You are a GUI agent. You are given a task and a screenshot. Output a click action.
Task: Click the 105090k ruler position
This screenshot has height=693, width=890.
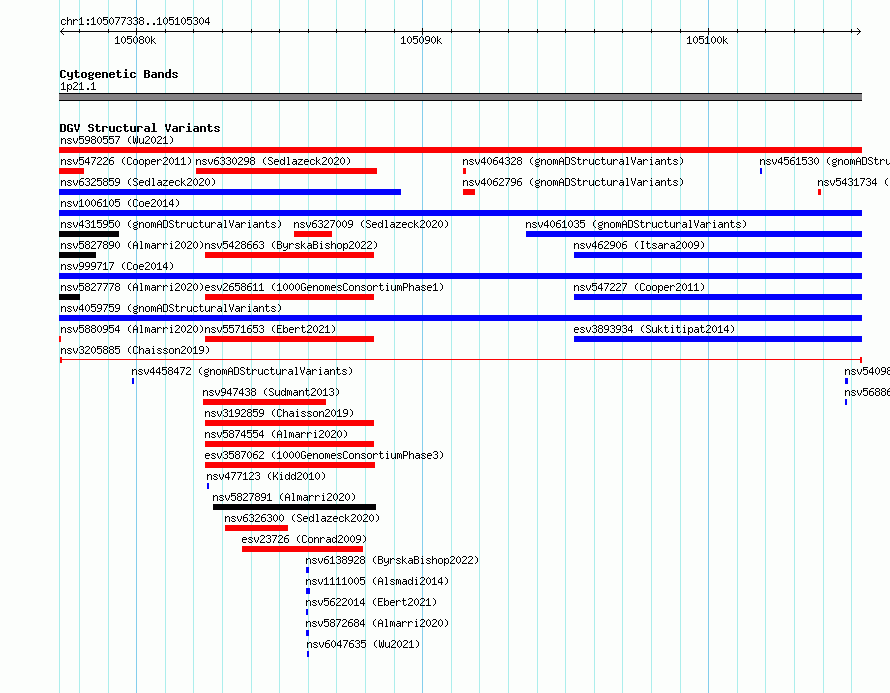421,40
